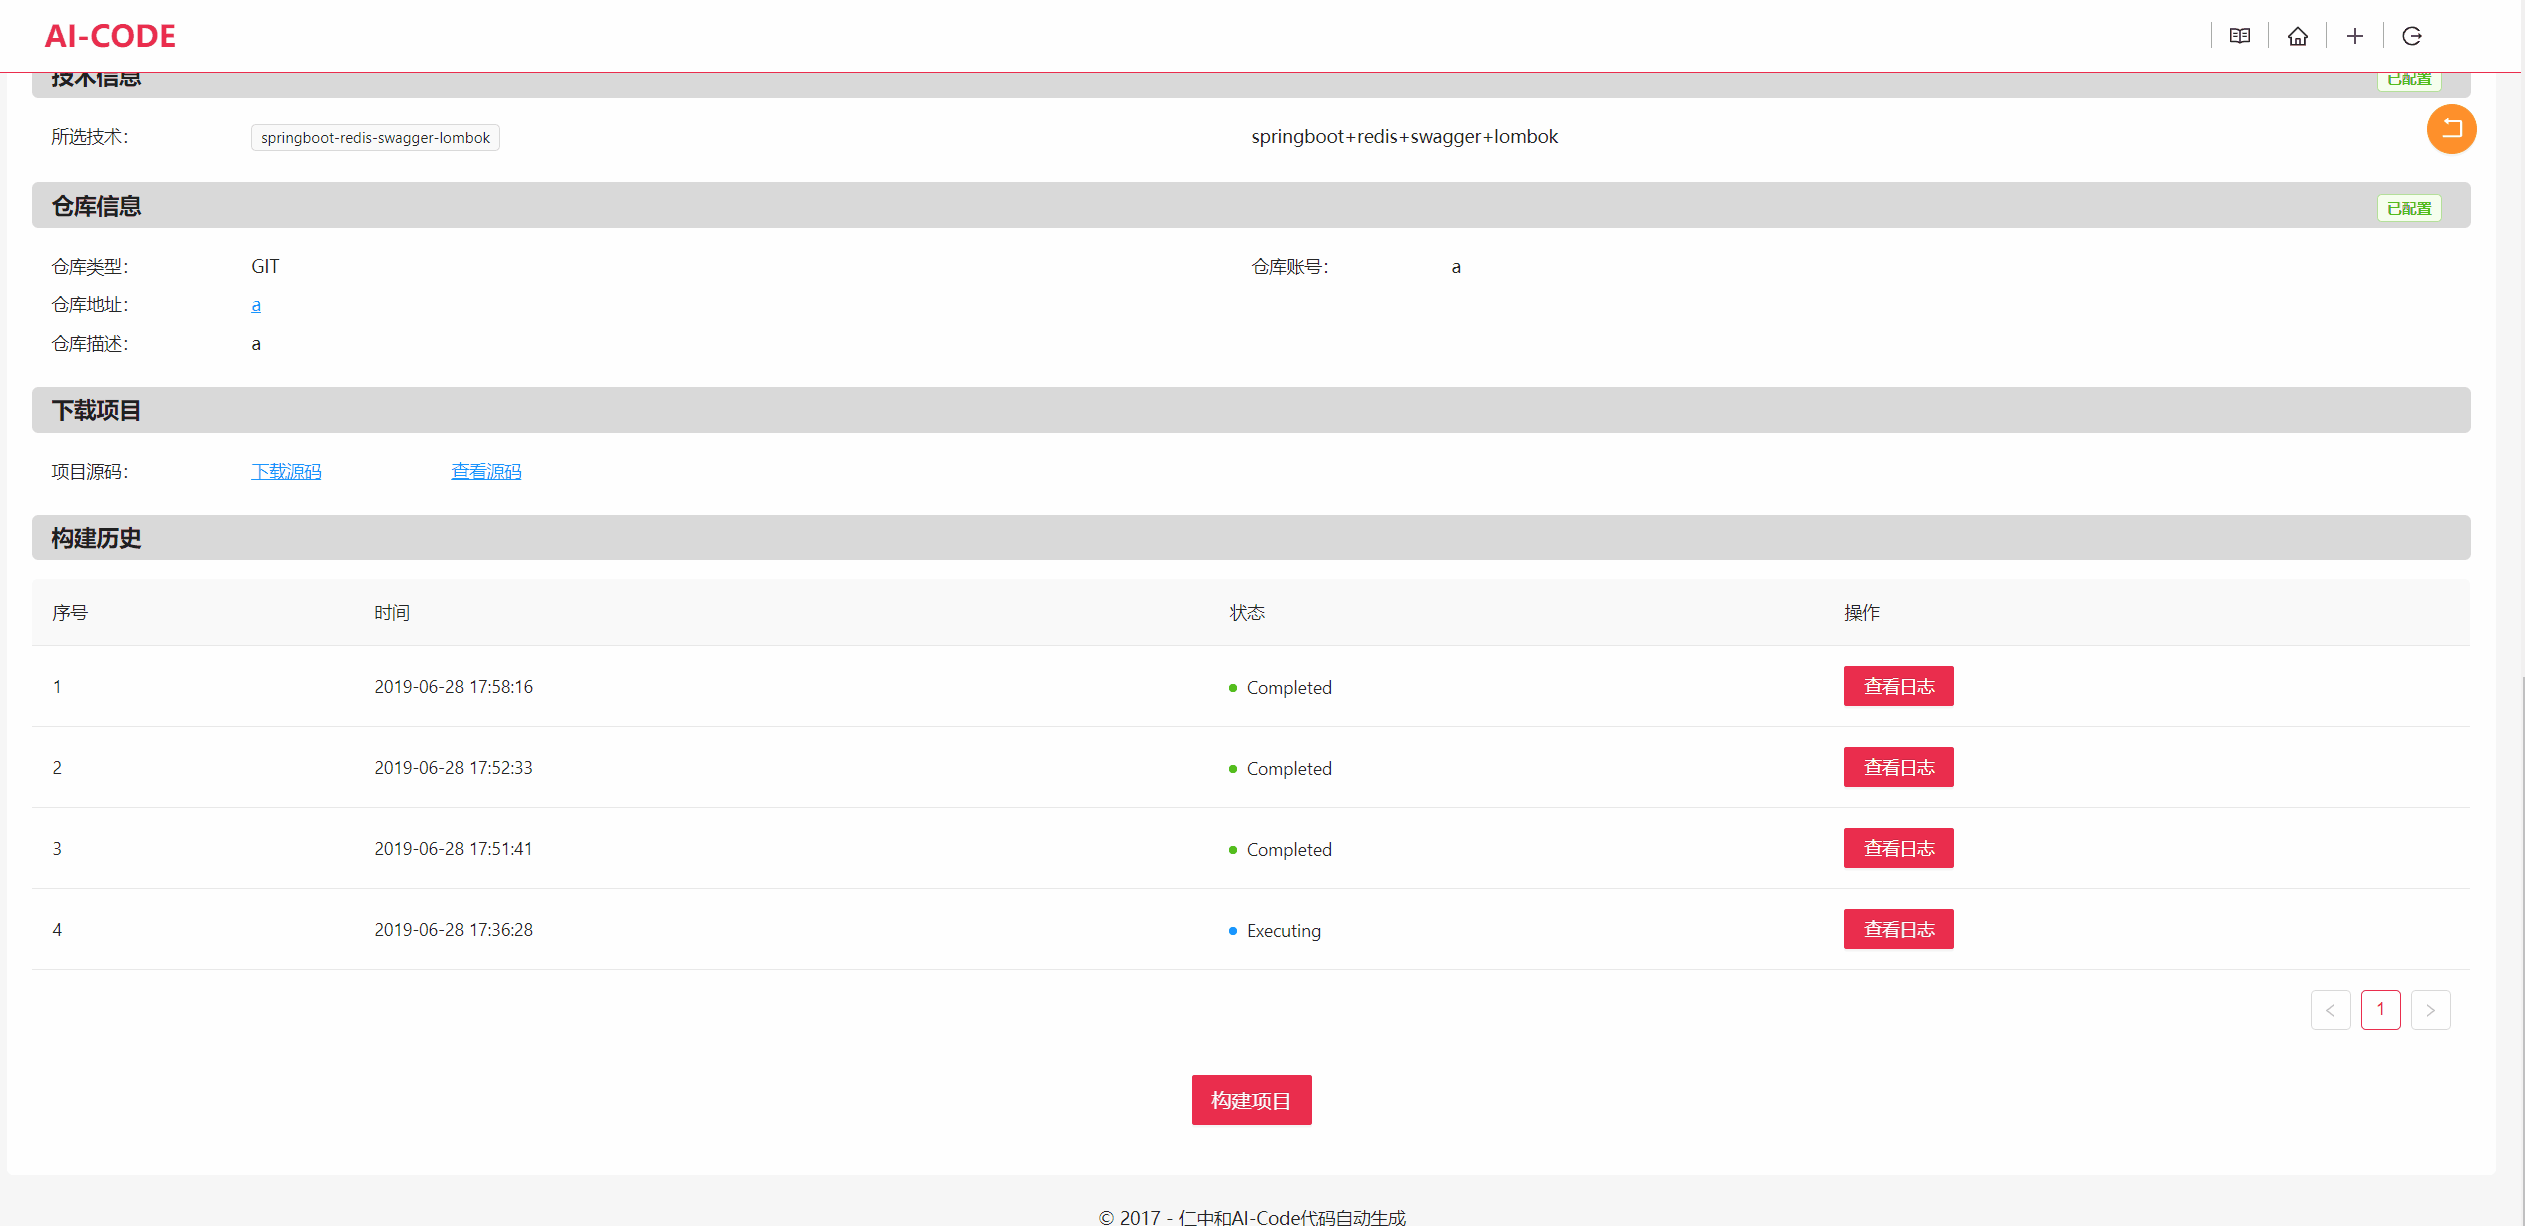
Task: View log of 17:51:41 build
Action: pyautogui.click(x=1898, y=848)
